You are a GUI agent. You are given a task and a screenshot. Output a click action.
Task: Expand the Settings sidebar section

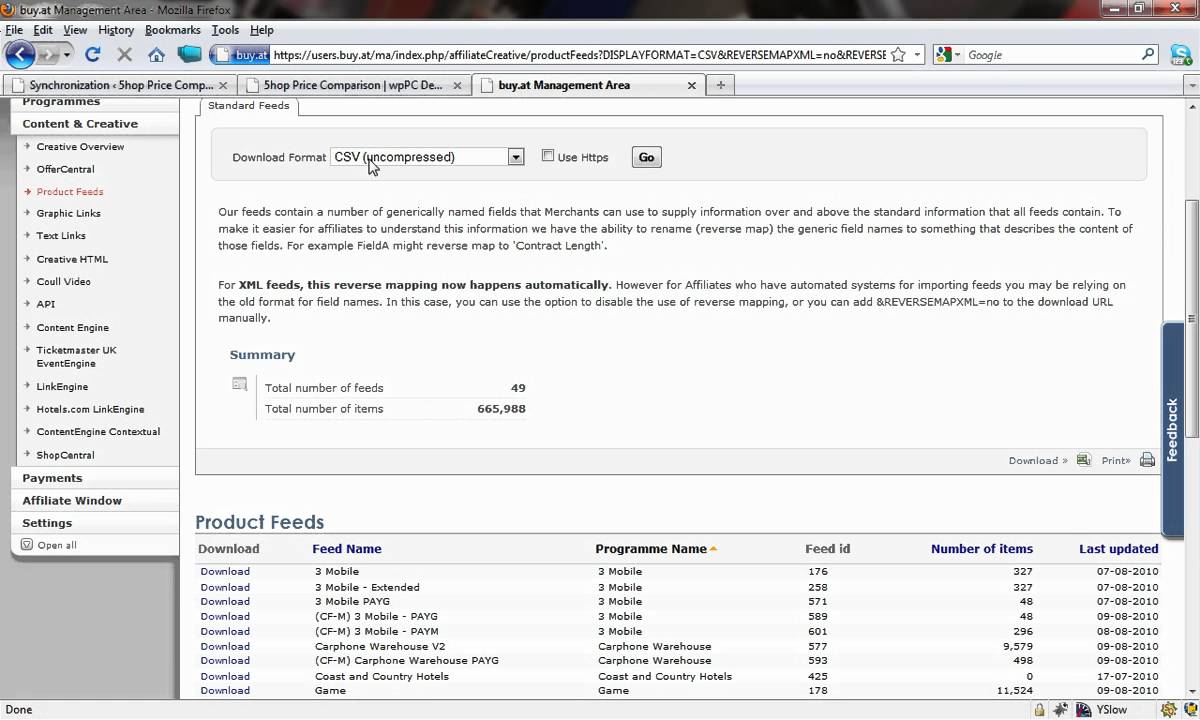[x=47, y=522]
